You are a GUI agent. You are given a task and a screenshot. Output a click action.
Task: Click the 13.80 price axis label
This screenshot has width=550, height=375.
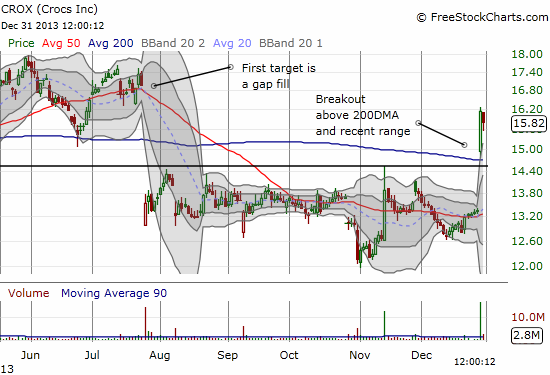click(527, 193)
